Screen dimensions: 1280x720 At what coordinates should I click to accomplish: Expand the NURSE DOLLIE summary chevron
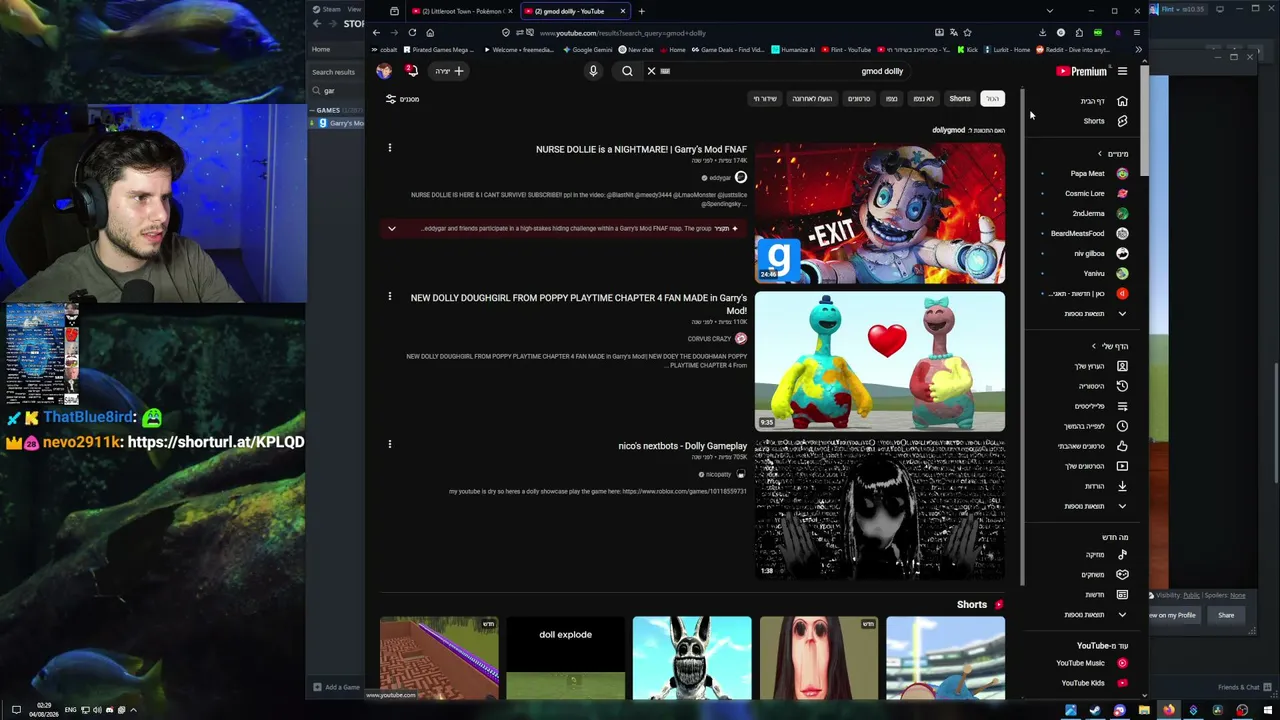(x=392, y=229)
